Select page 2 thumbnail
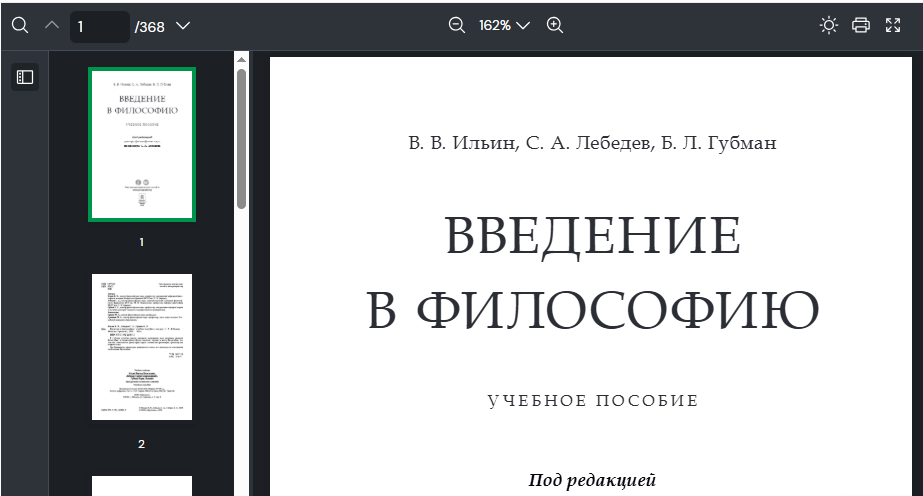The image size is (923, 496). coord(142,347)
